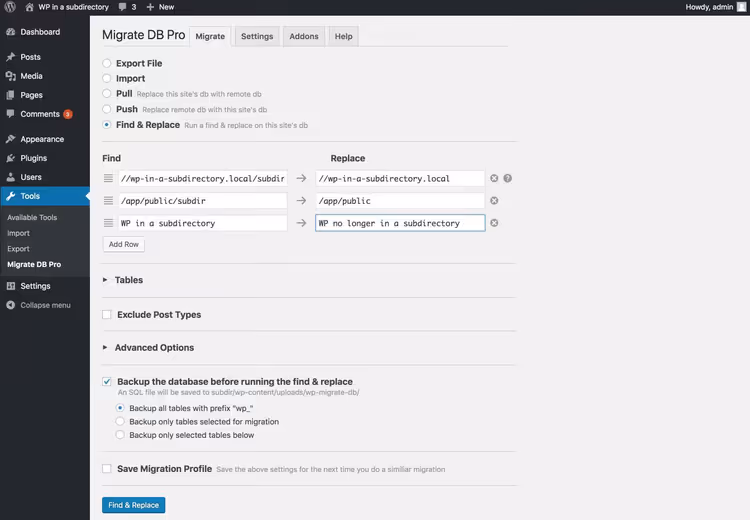This screenshot has width=750, height=520.
Task: Open the Import submenu item under Tools
Action: (18, 233)
